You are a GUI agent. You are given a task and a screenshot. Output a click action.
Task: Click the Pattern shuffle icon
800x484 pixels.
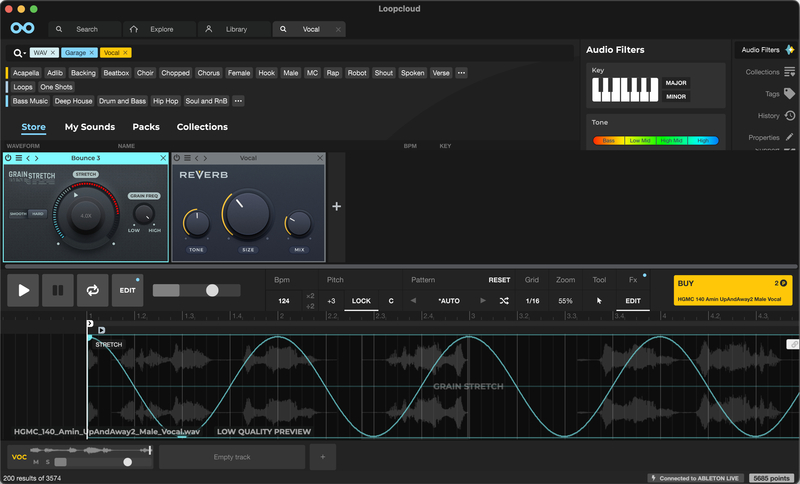point(504,301)
